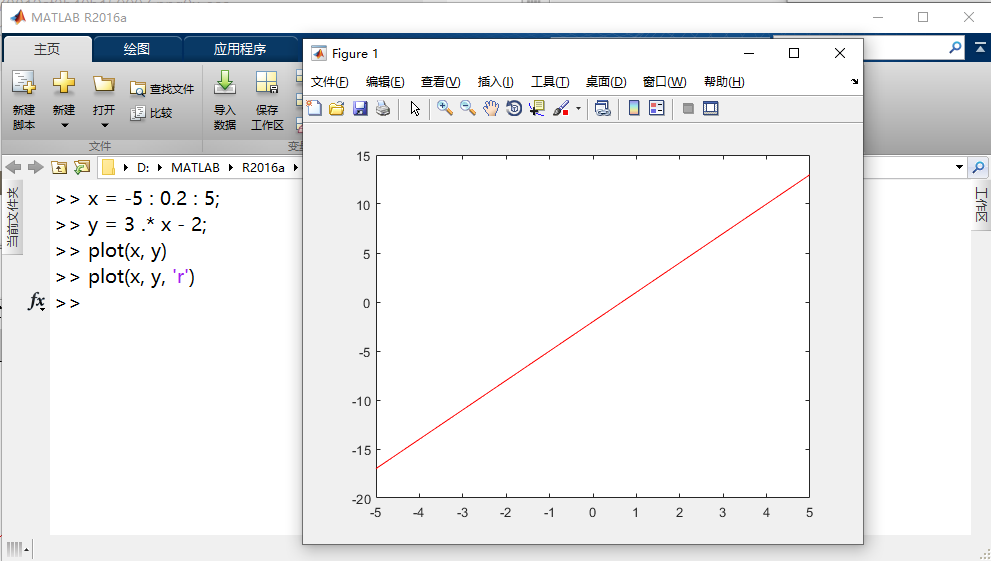Activate the Zoom In magnifier tool

[x=445, y=109]
